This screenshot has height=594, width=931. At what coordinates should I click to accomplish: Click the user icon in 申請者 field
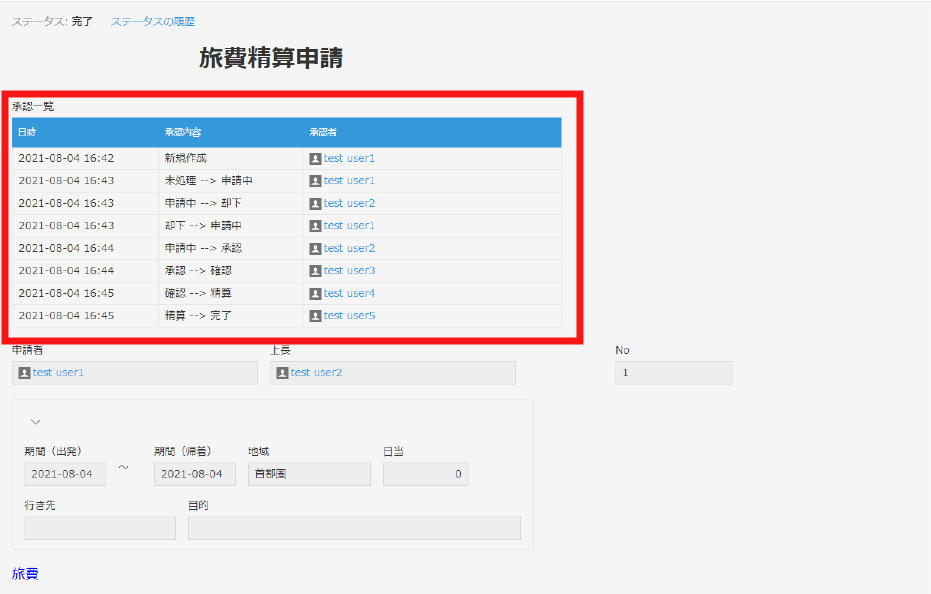pyautogui.click(x=24, y=373)
